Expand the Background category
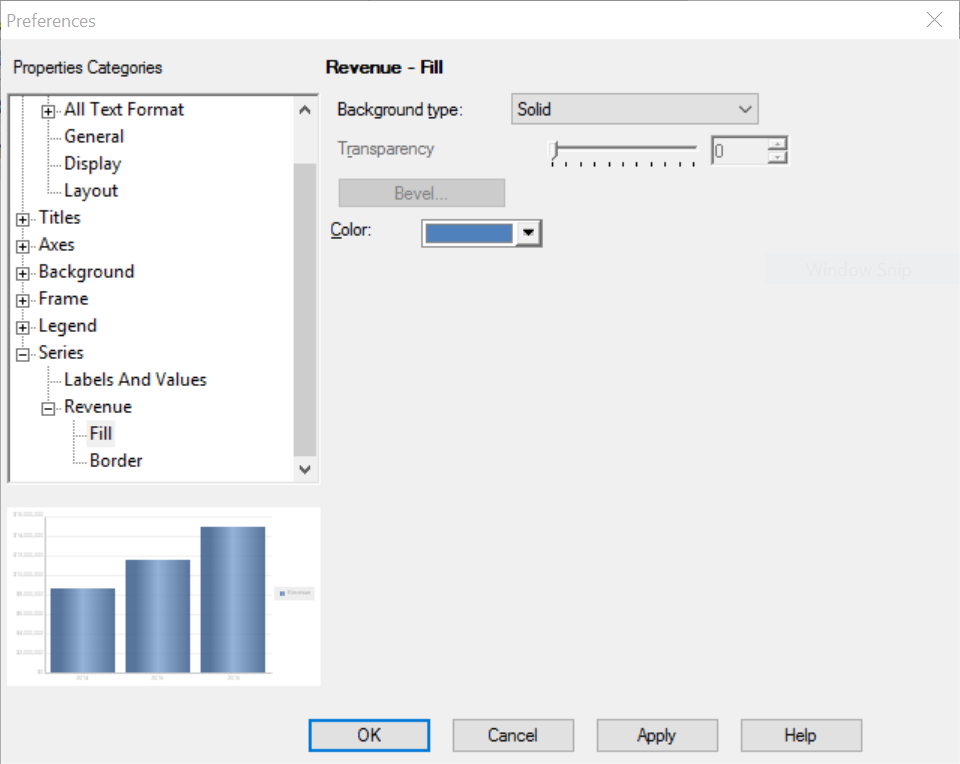The height and width of the screenshot is (764, 960). pos(22,271)
